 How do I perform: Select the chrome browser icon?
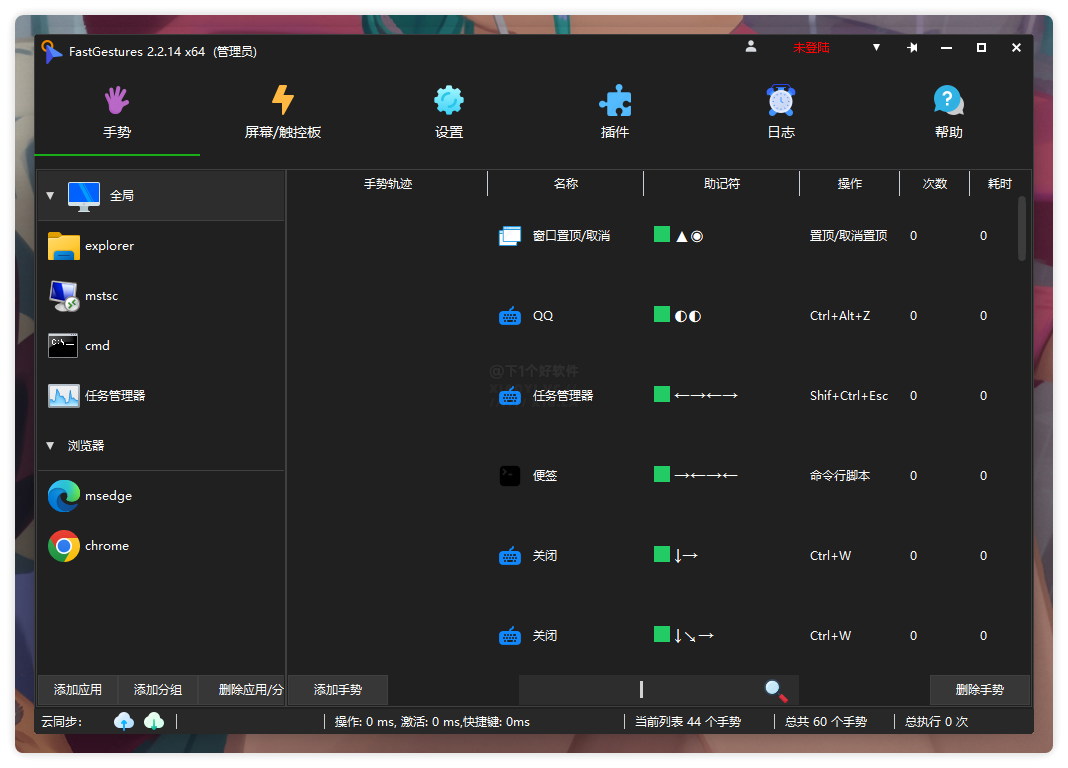[63, 546]
